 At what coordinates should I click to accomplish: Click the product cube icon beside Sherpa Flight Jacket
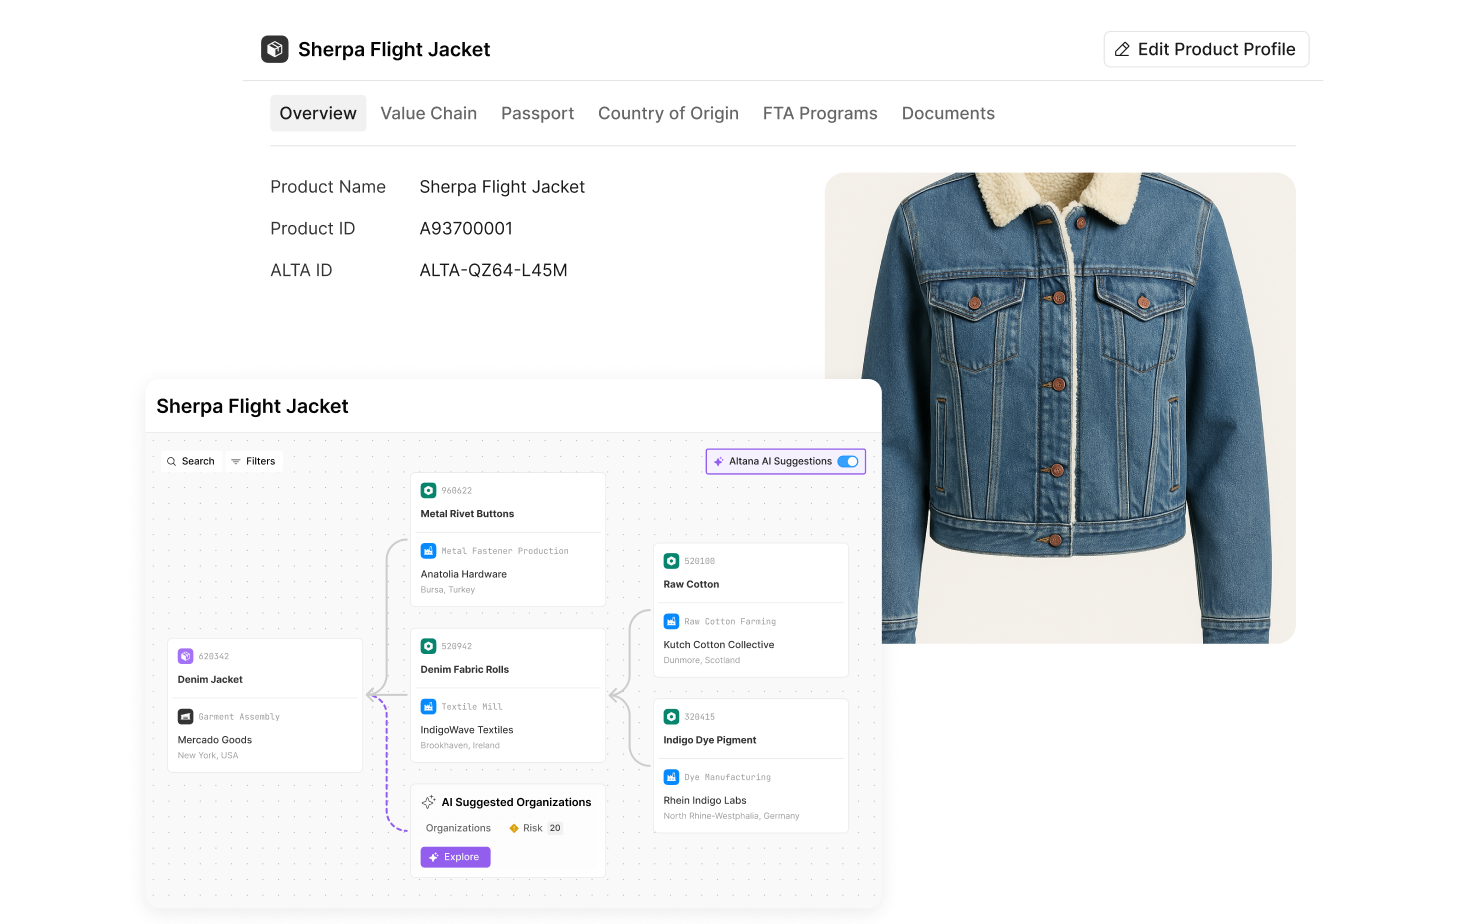(274, 48)
